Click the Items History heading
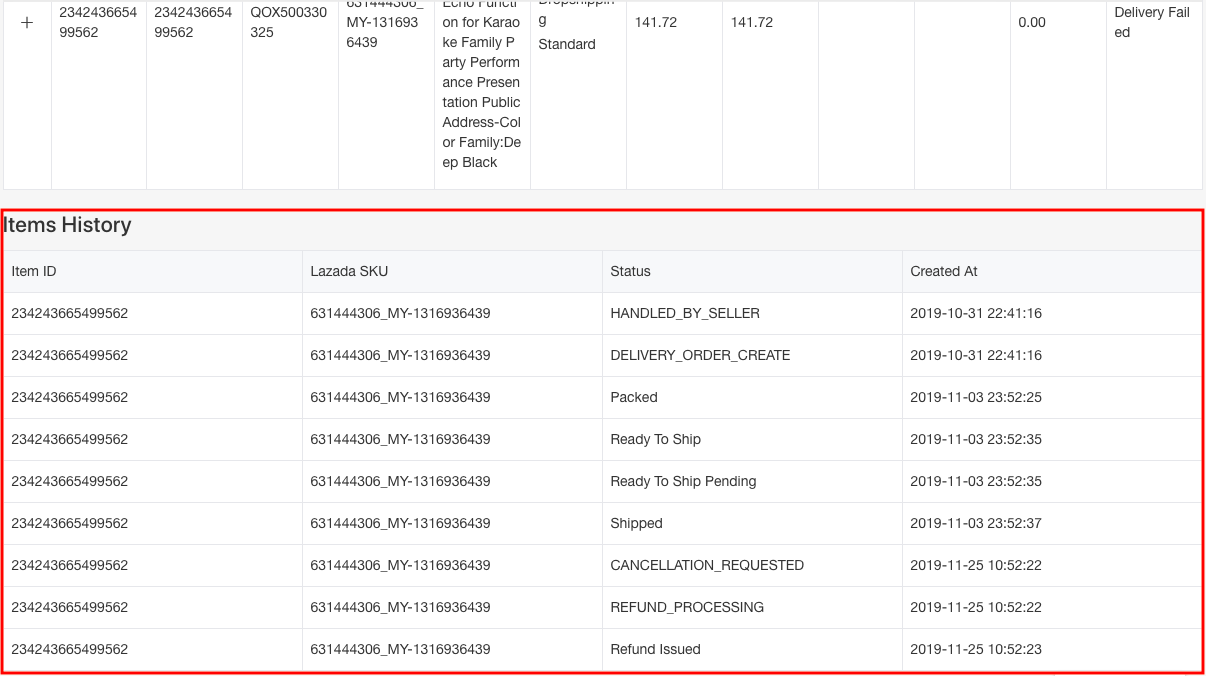 tap(68, 225)
